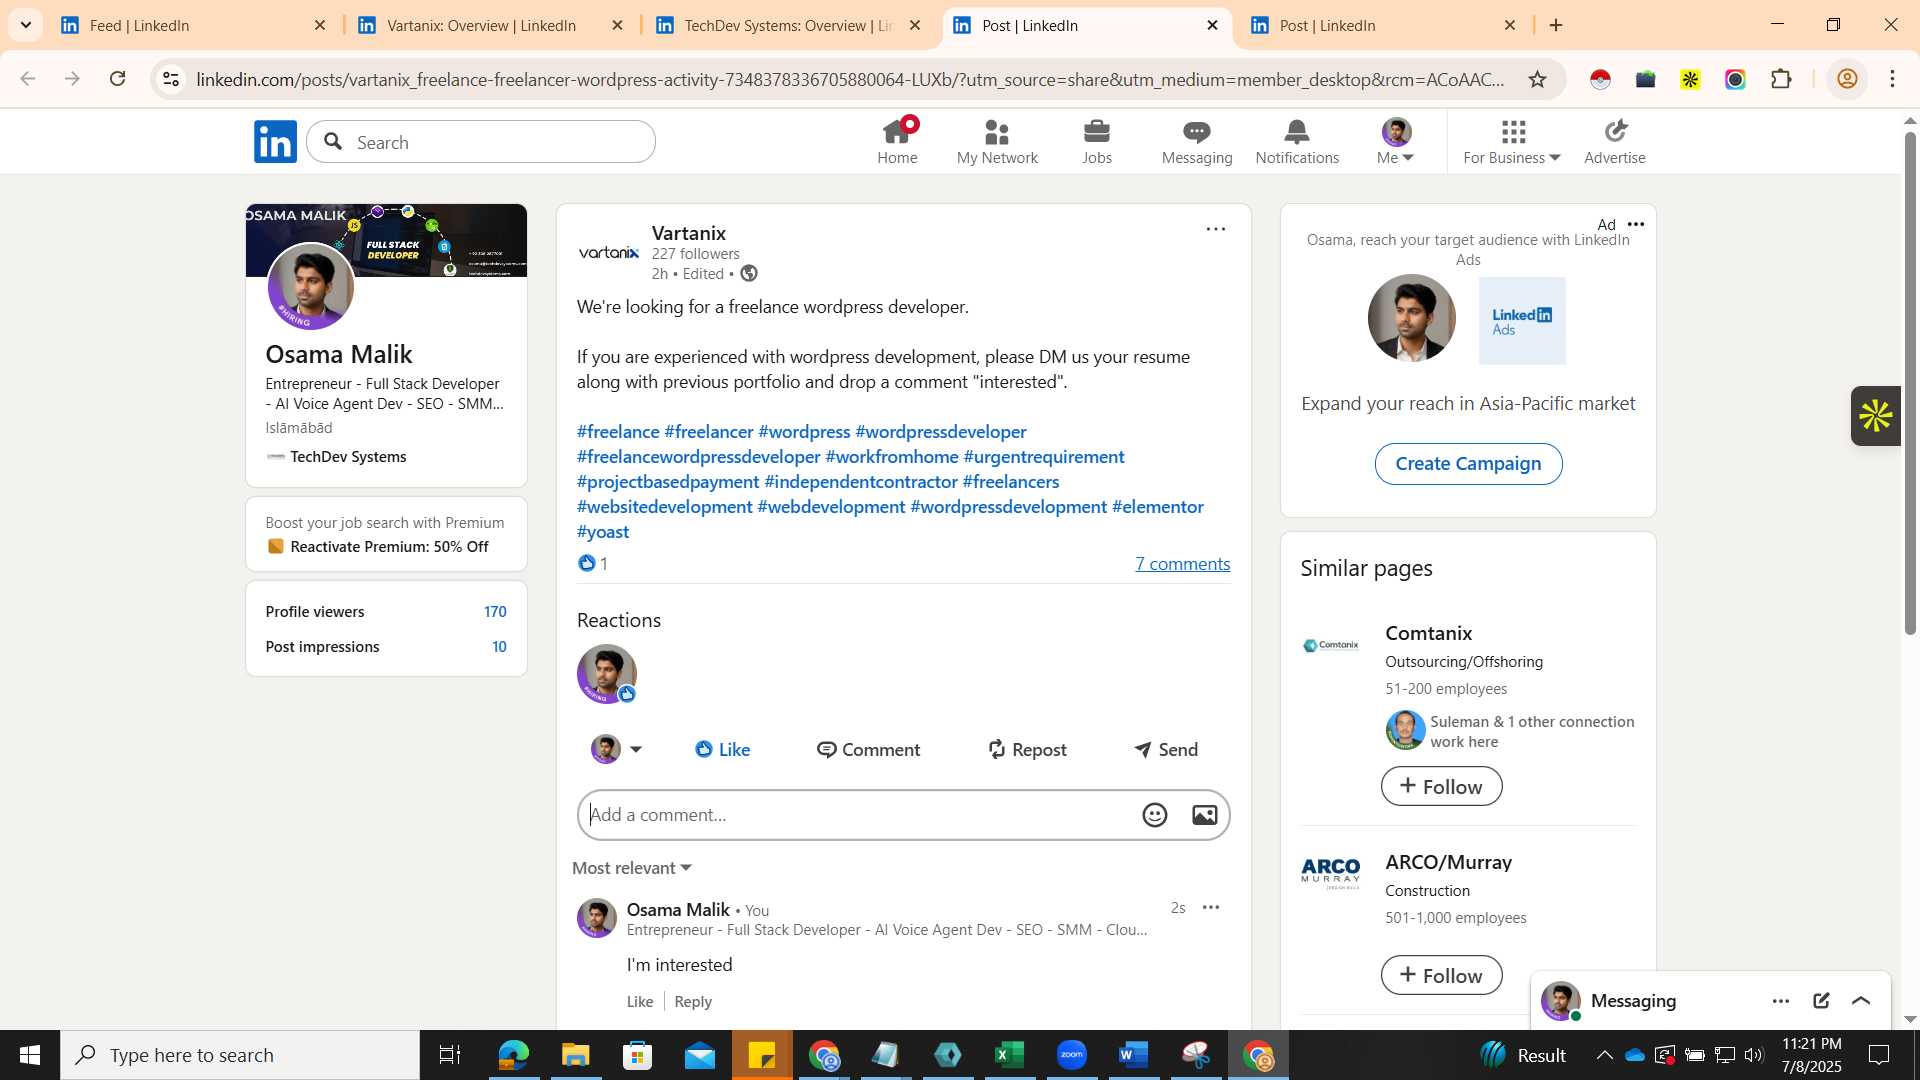Attach a photo to the comment
Viewport: 1920px width, 1080px height.
pyautogui.click(x=1205, y=815)
